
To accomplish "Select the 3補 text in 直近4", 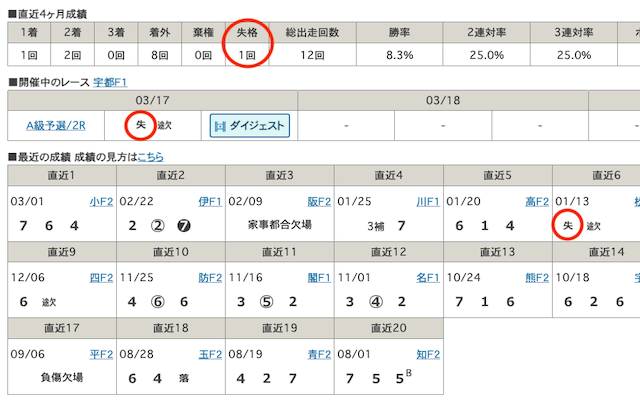I will pos(376,226).
